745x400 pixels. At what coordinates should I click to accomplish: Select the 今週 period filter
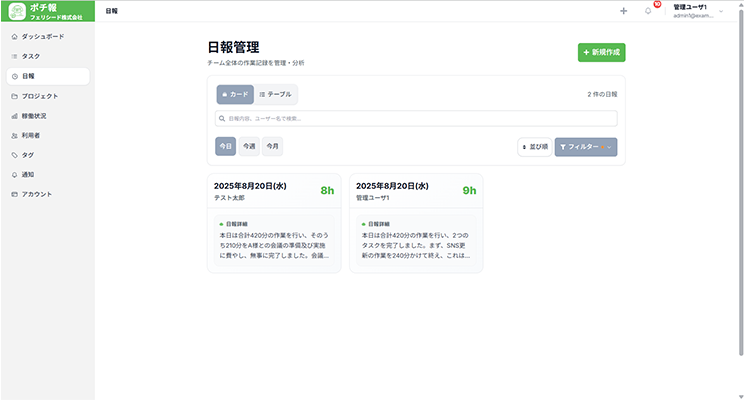pyautogui.click(x=248, y=146)
